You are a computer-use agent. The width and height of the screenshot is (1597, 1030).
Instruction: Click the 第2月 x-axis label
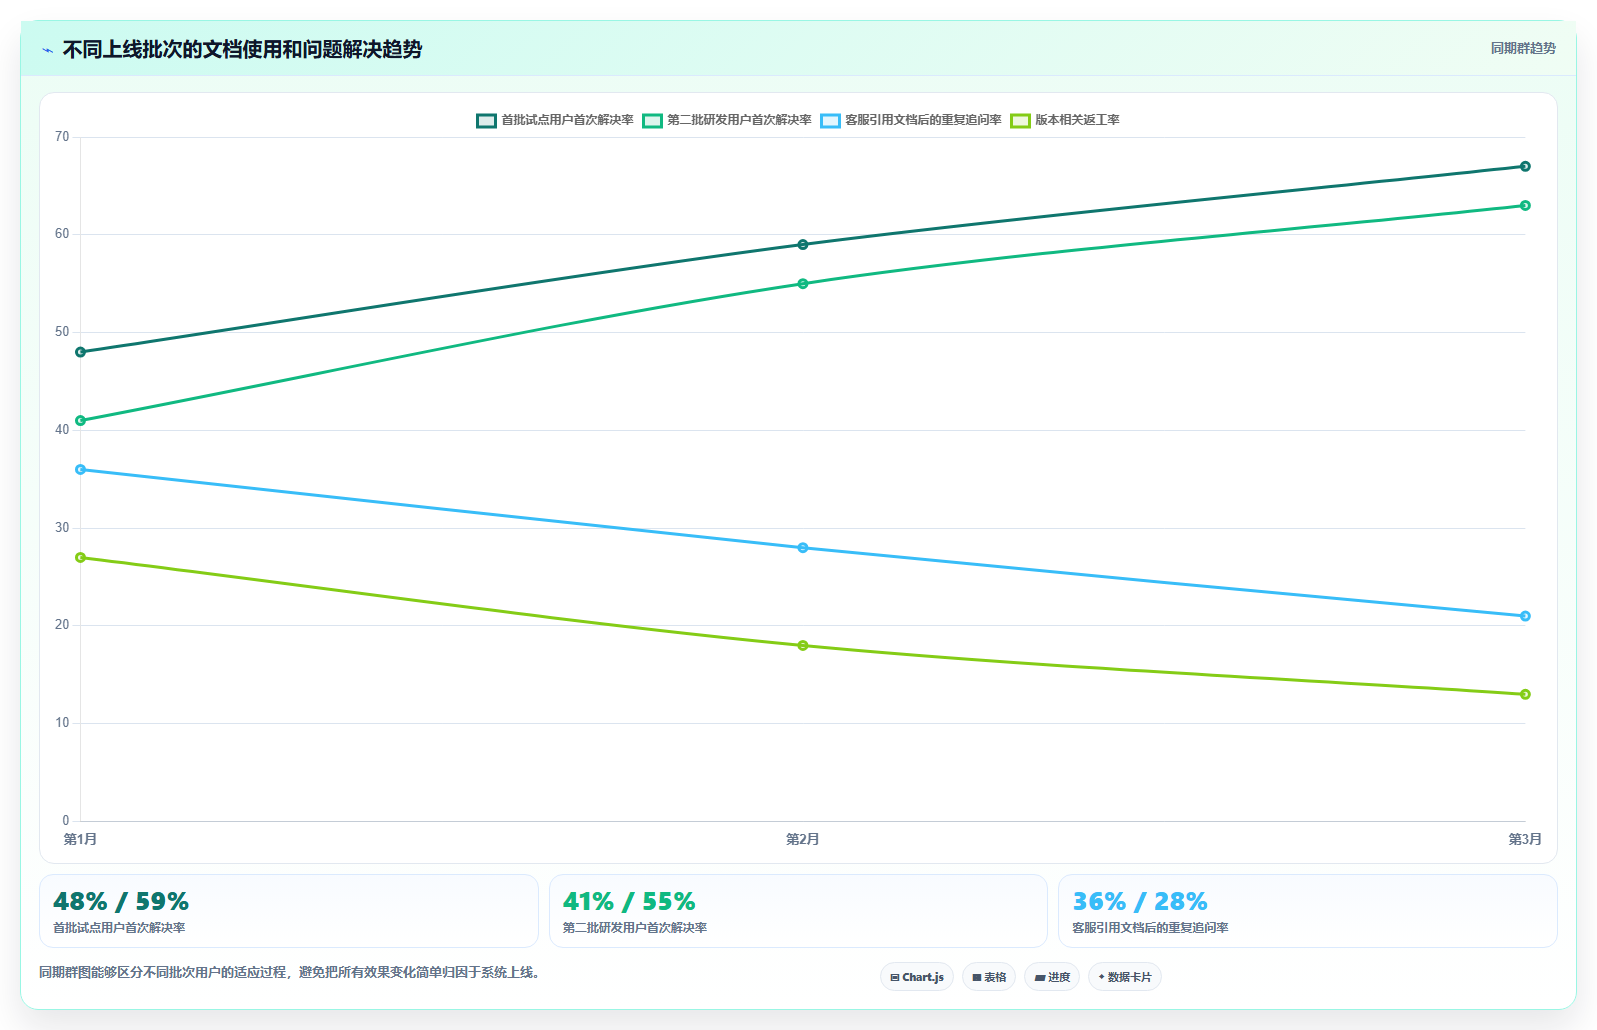click(x=803, y=839)
